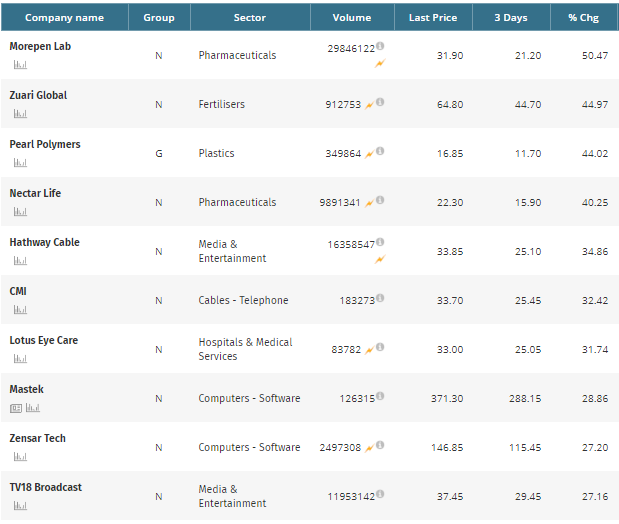
Task: Click the Last Price column header
Action: pyautogui.click(x=433, y=17)
